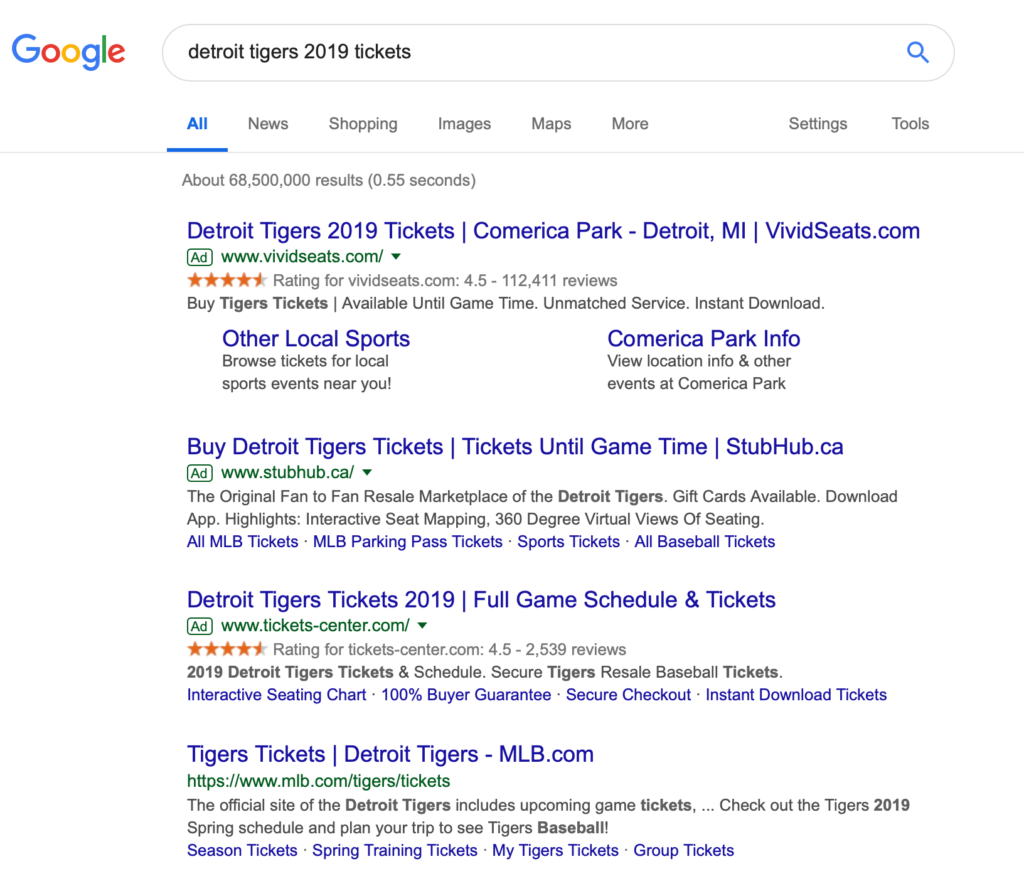Open the Google logo homepage link
1024x886 pixels.
pyautogui.click(x=69, y=52)
